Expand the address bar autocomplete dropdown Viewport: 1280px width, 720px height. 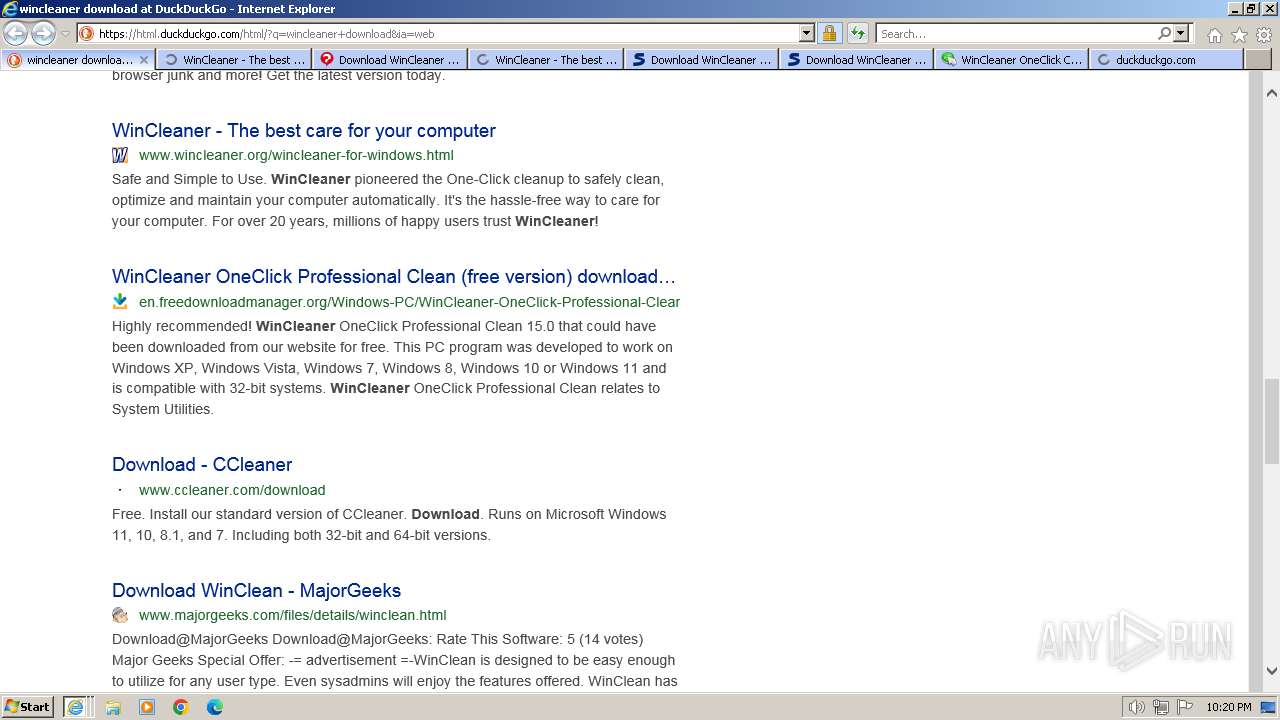[x=807, y=34]
